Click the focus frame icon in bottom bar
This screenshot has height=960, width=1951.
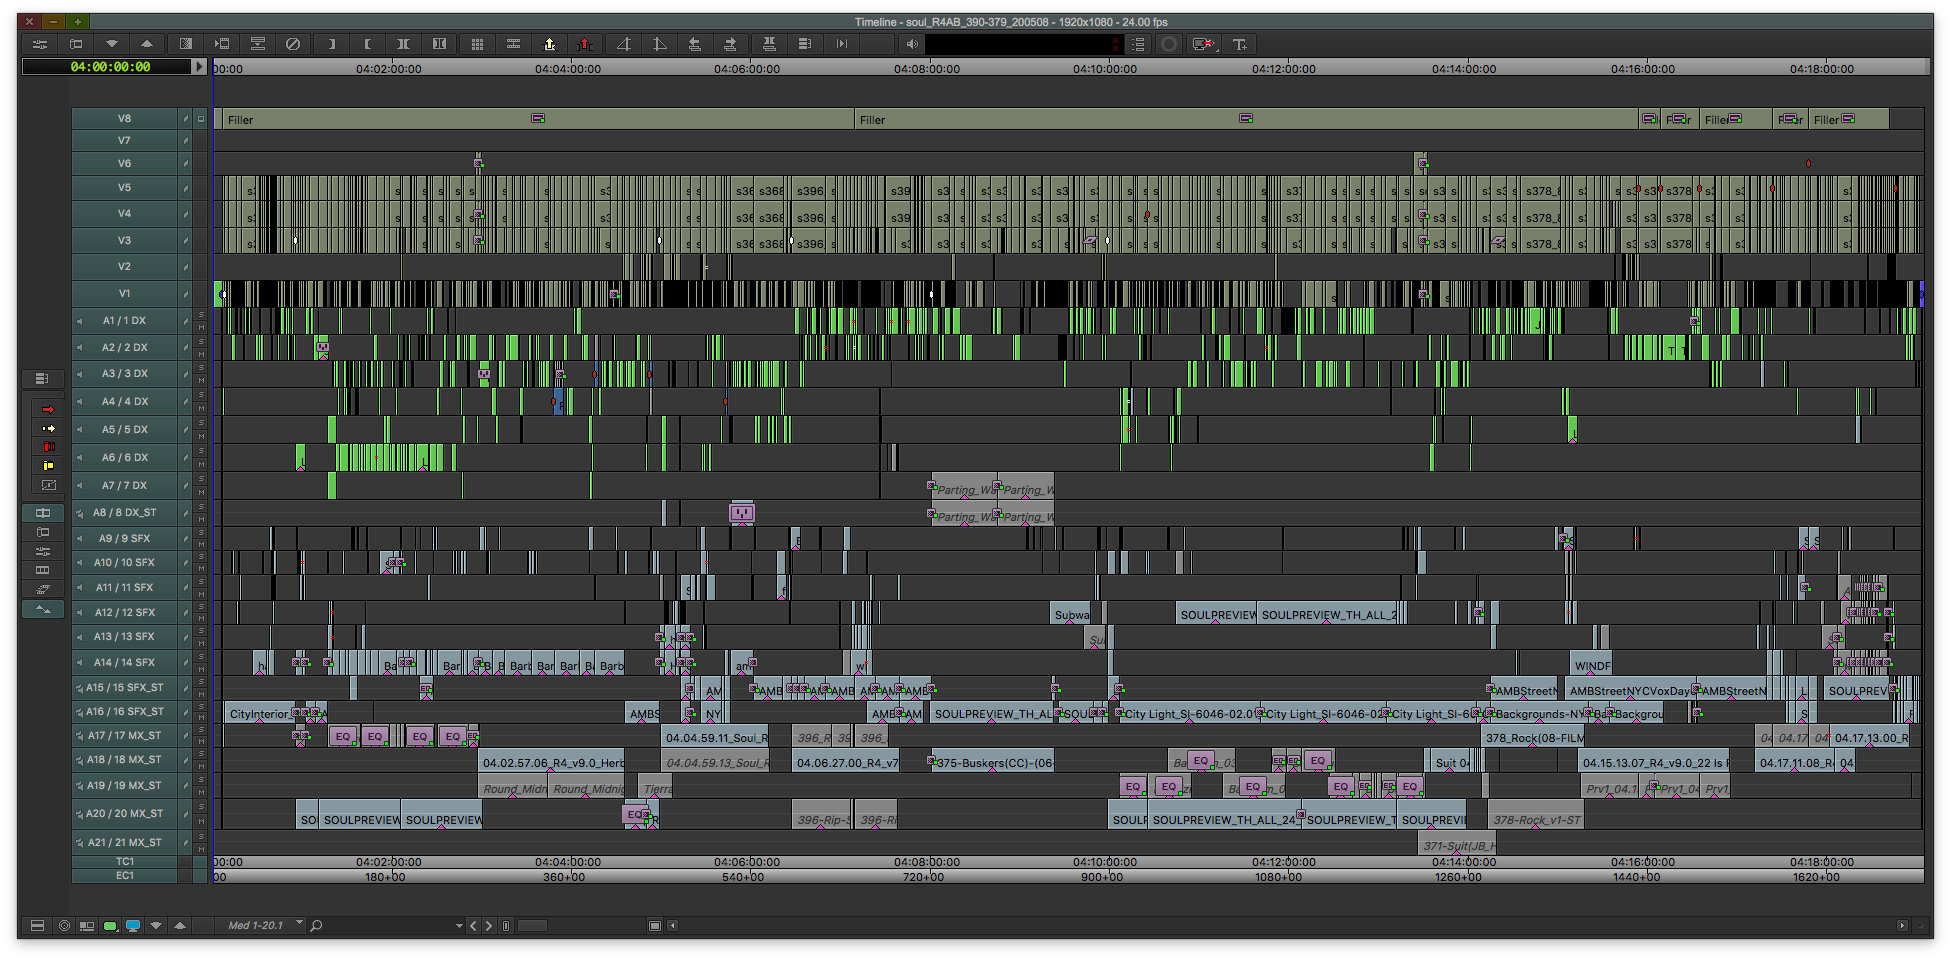click(x=655, y=926)
